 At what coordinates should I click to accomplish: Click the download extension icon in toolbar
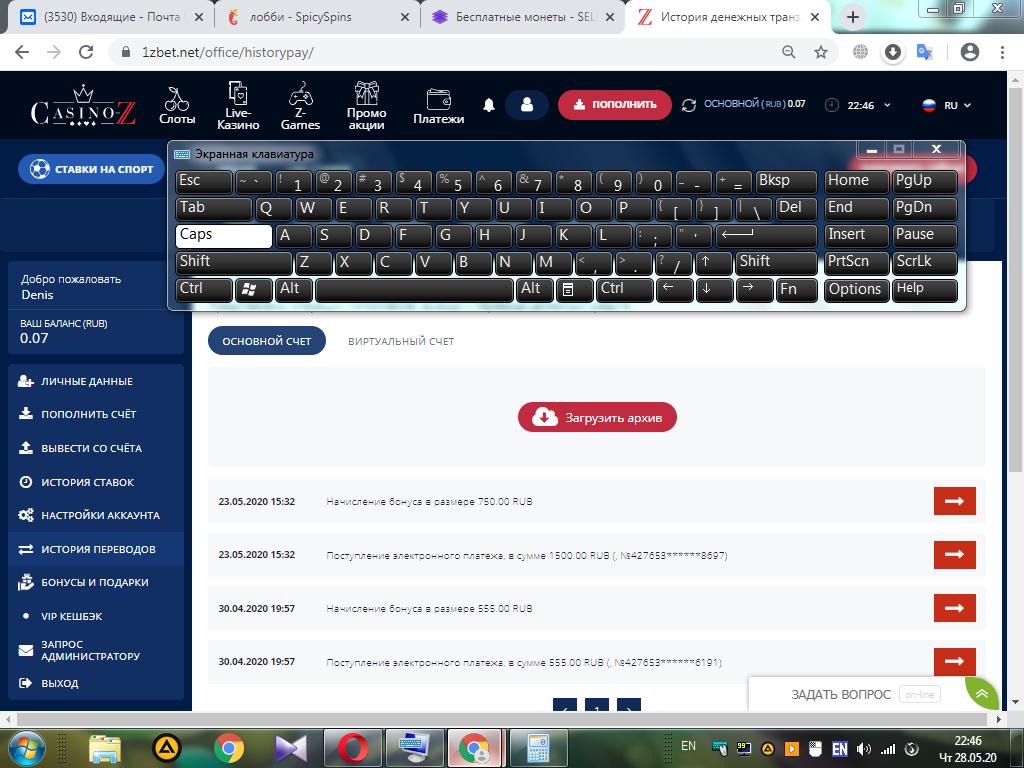click(x=893, y=52)
